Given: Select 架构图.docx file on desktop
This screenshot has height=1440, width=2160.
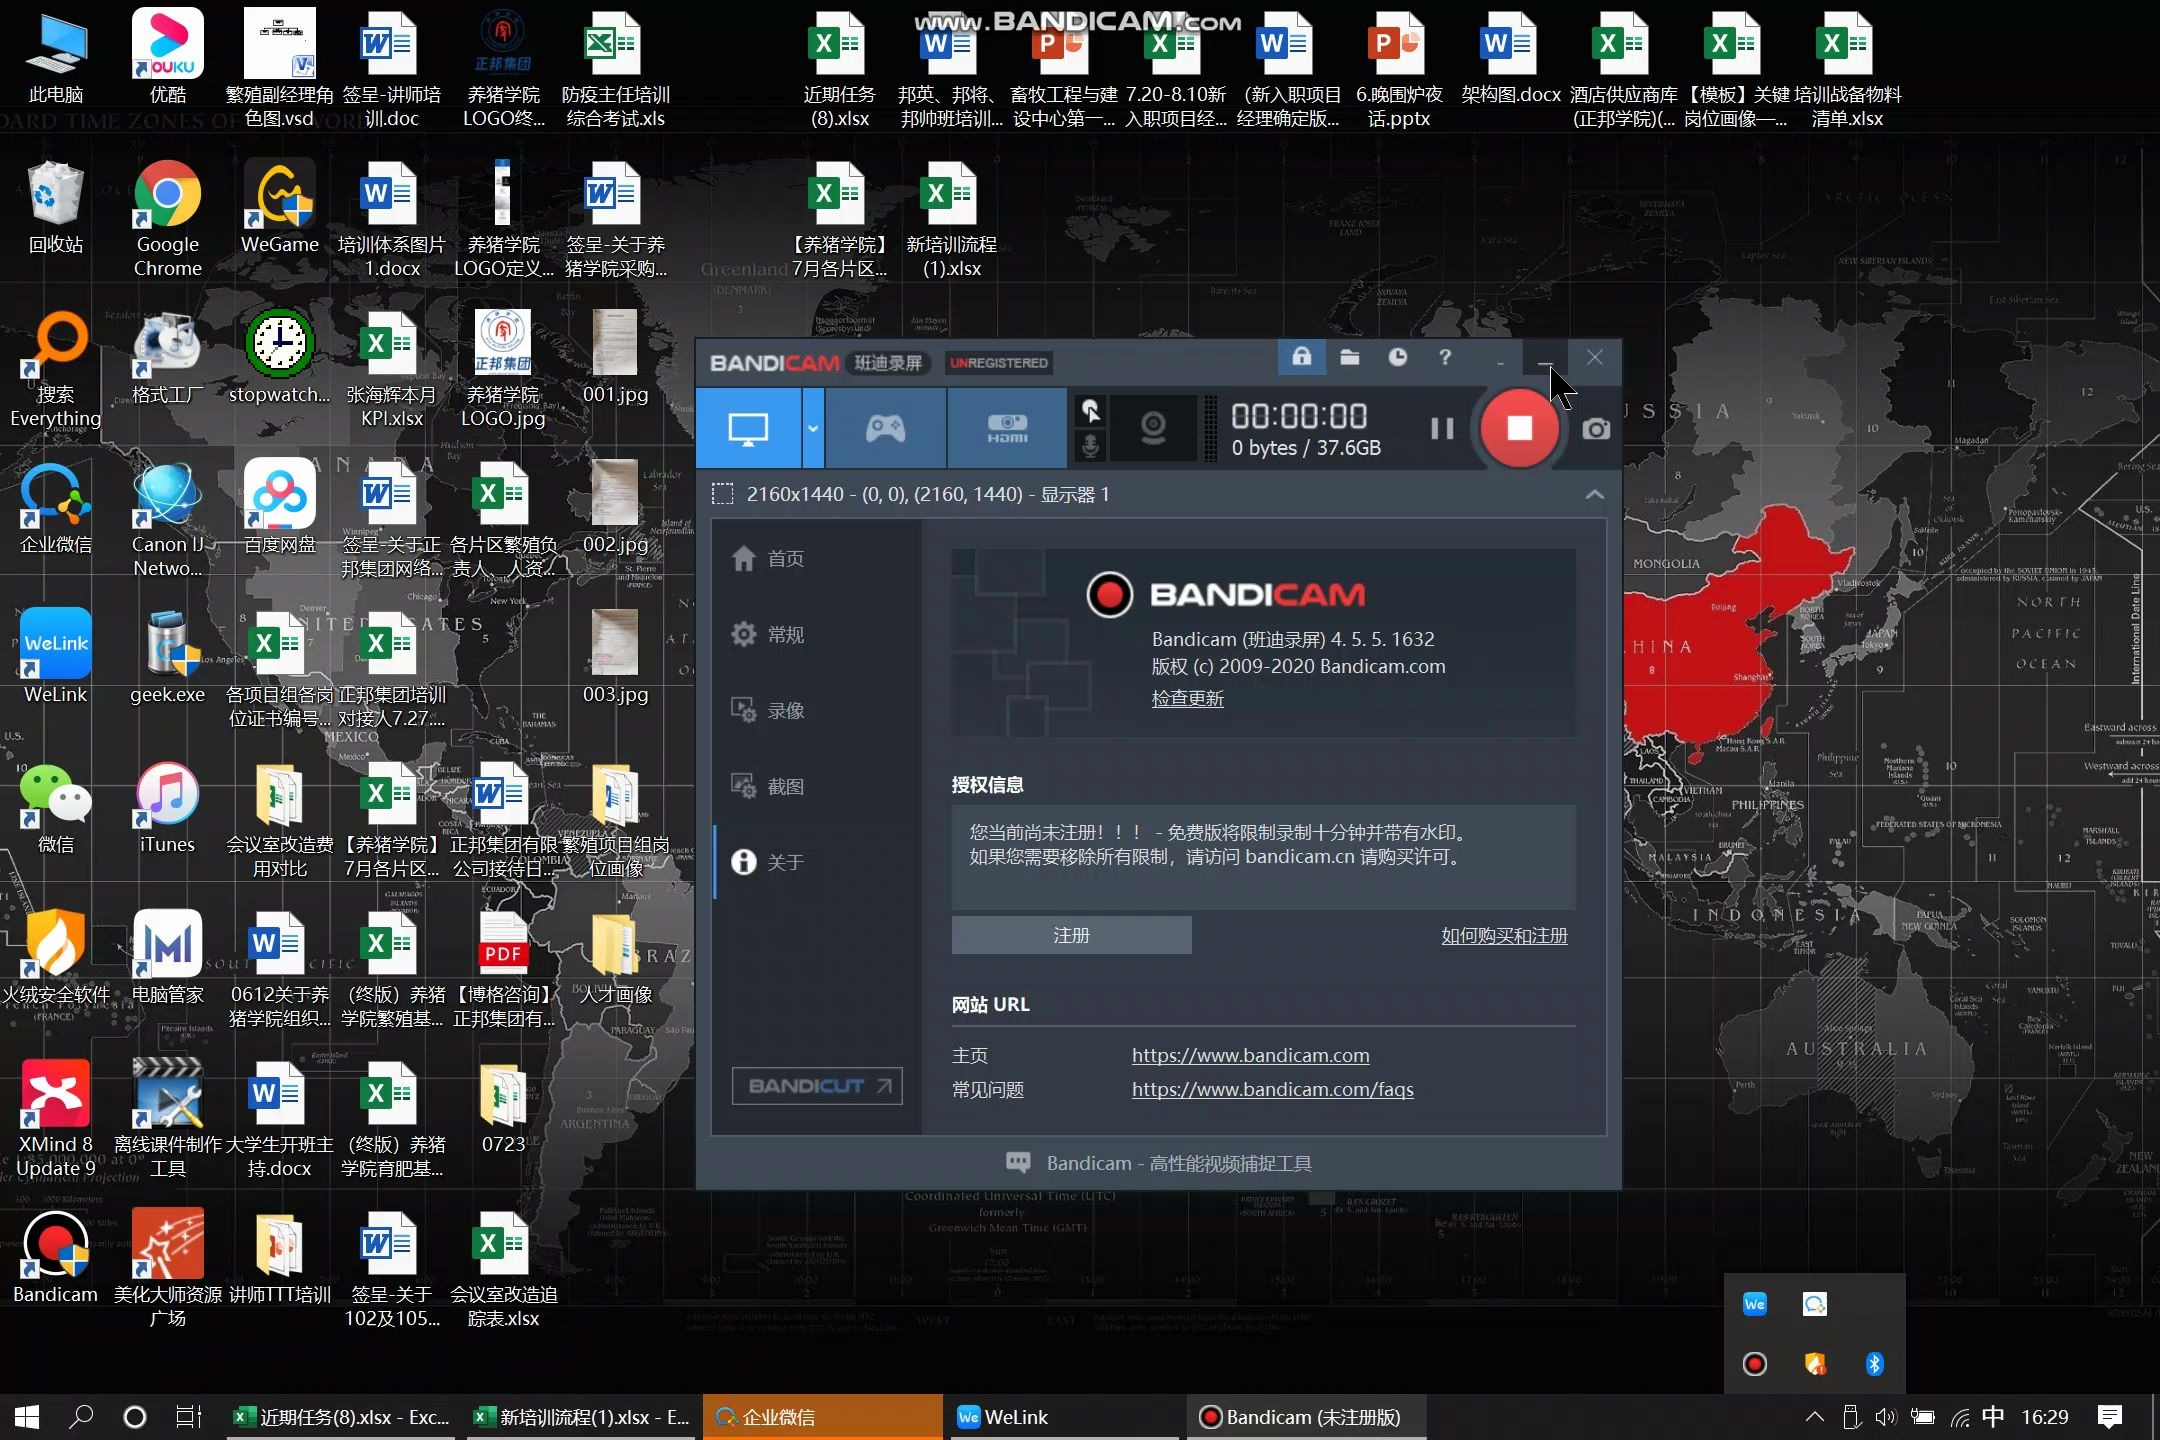Looking at the screenshot, I should pos(1510,58).
